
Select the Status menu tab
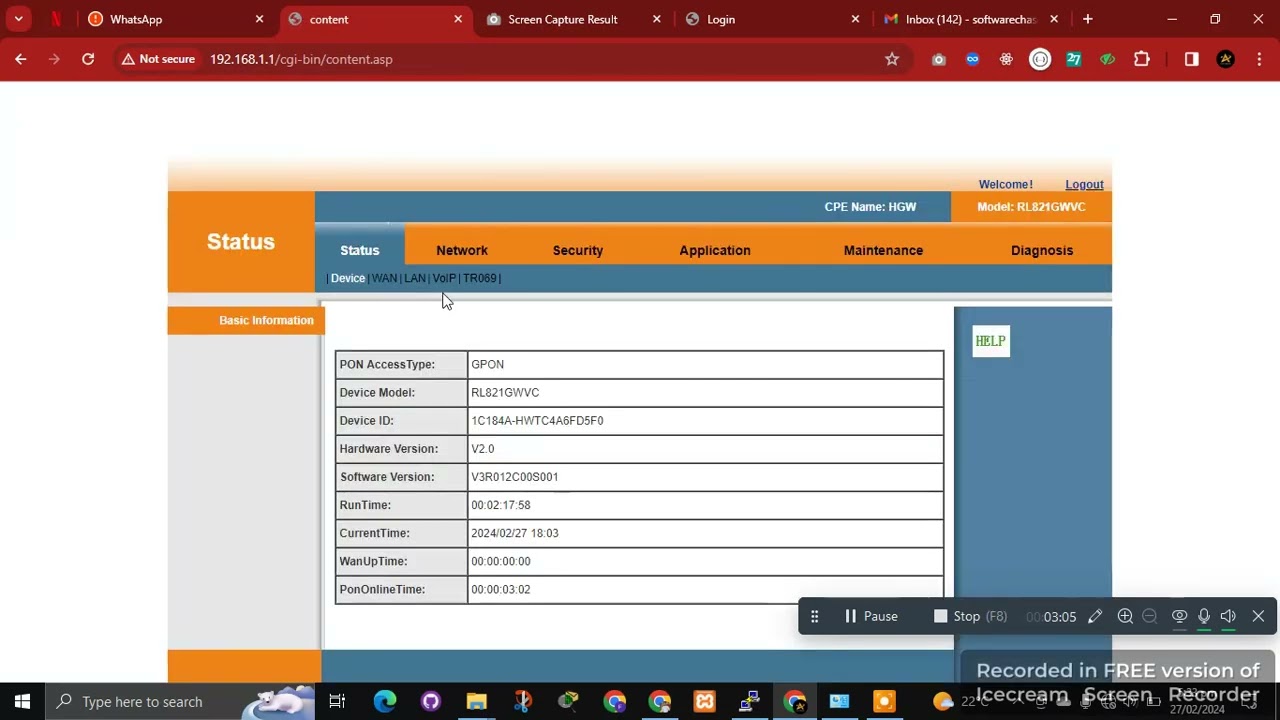tap(360, 250)
